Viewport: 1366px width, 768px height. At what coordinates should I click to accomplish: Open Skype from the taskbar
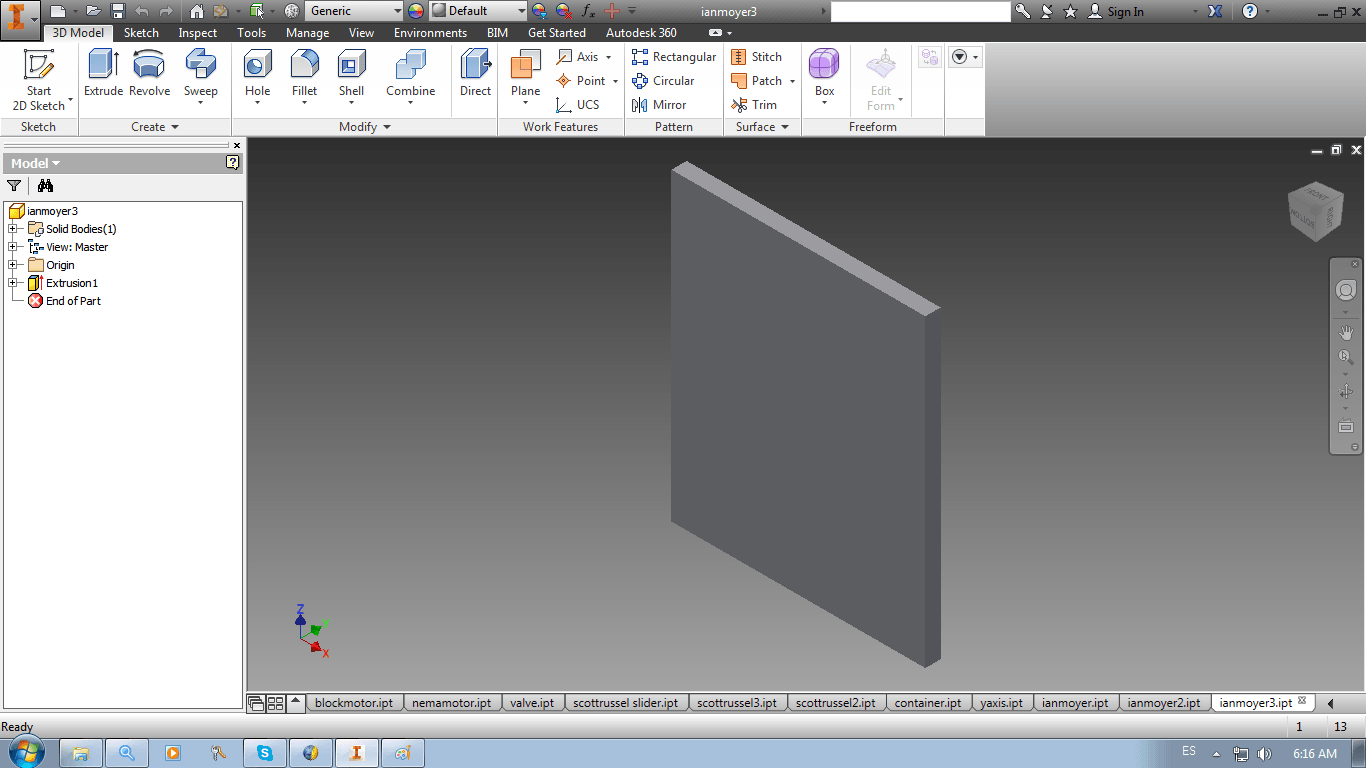pyautogui.click(x=265, y=753)
